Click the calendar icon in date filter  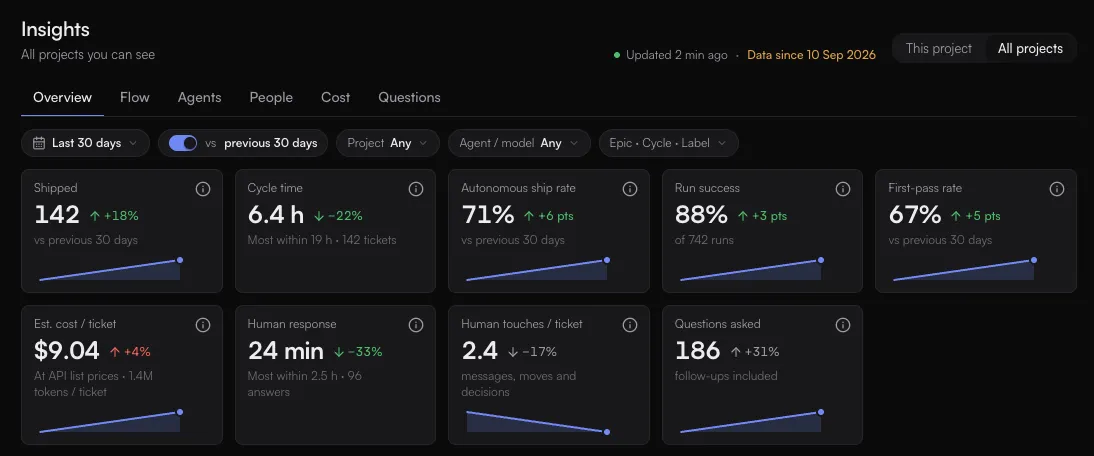click(x=39, y=143)
